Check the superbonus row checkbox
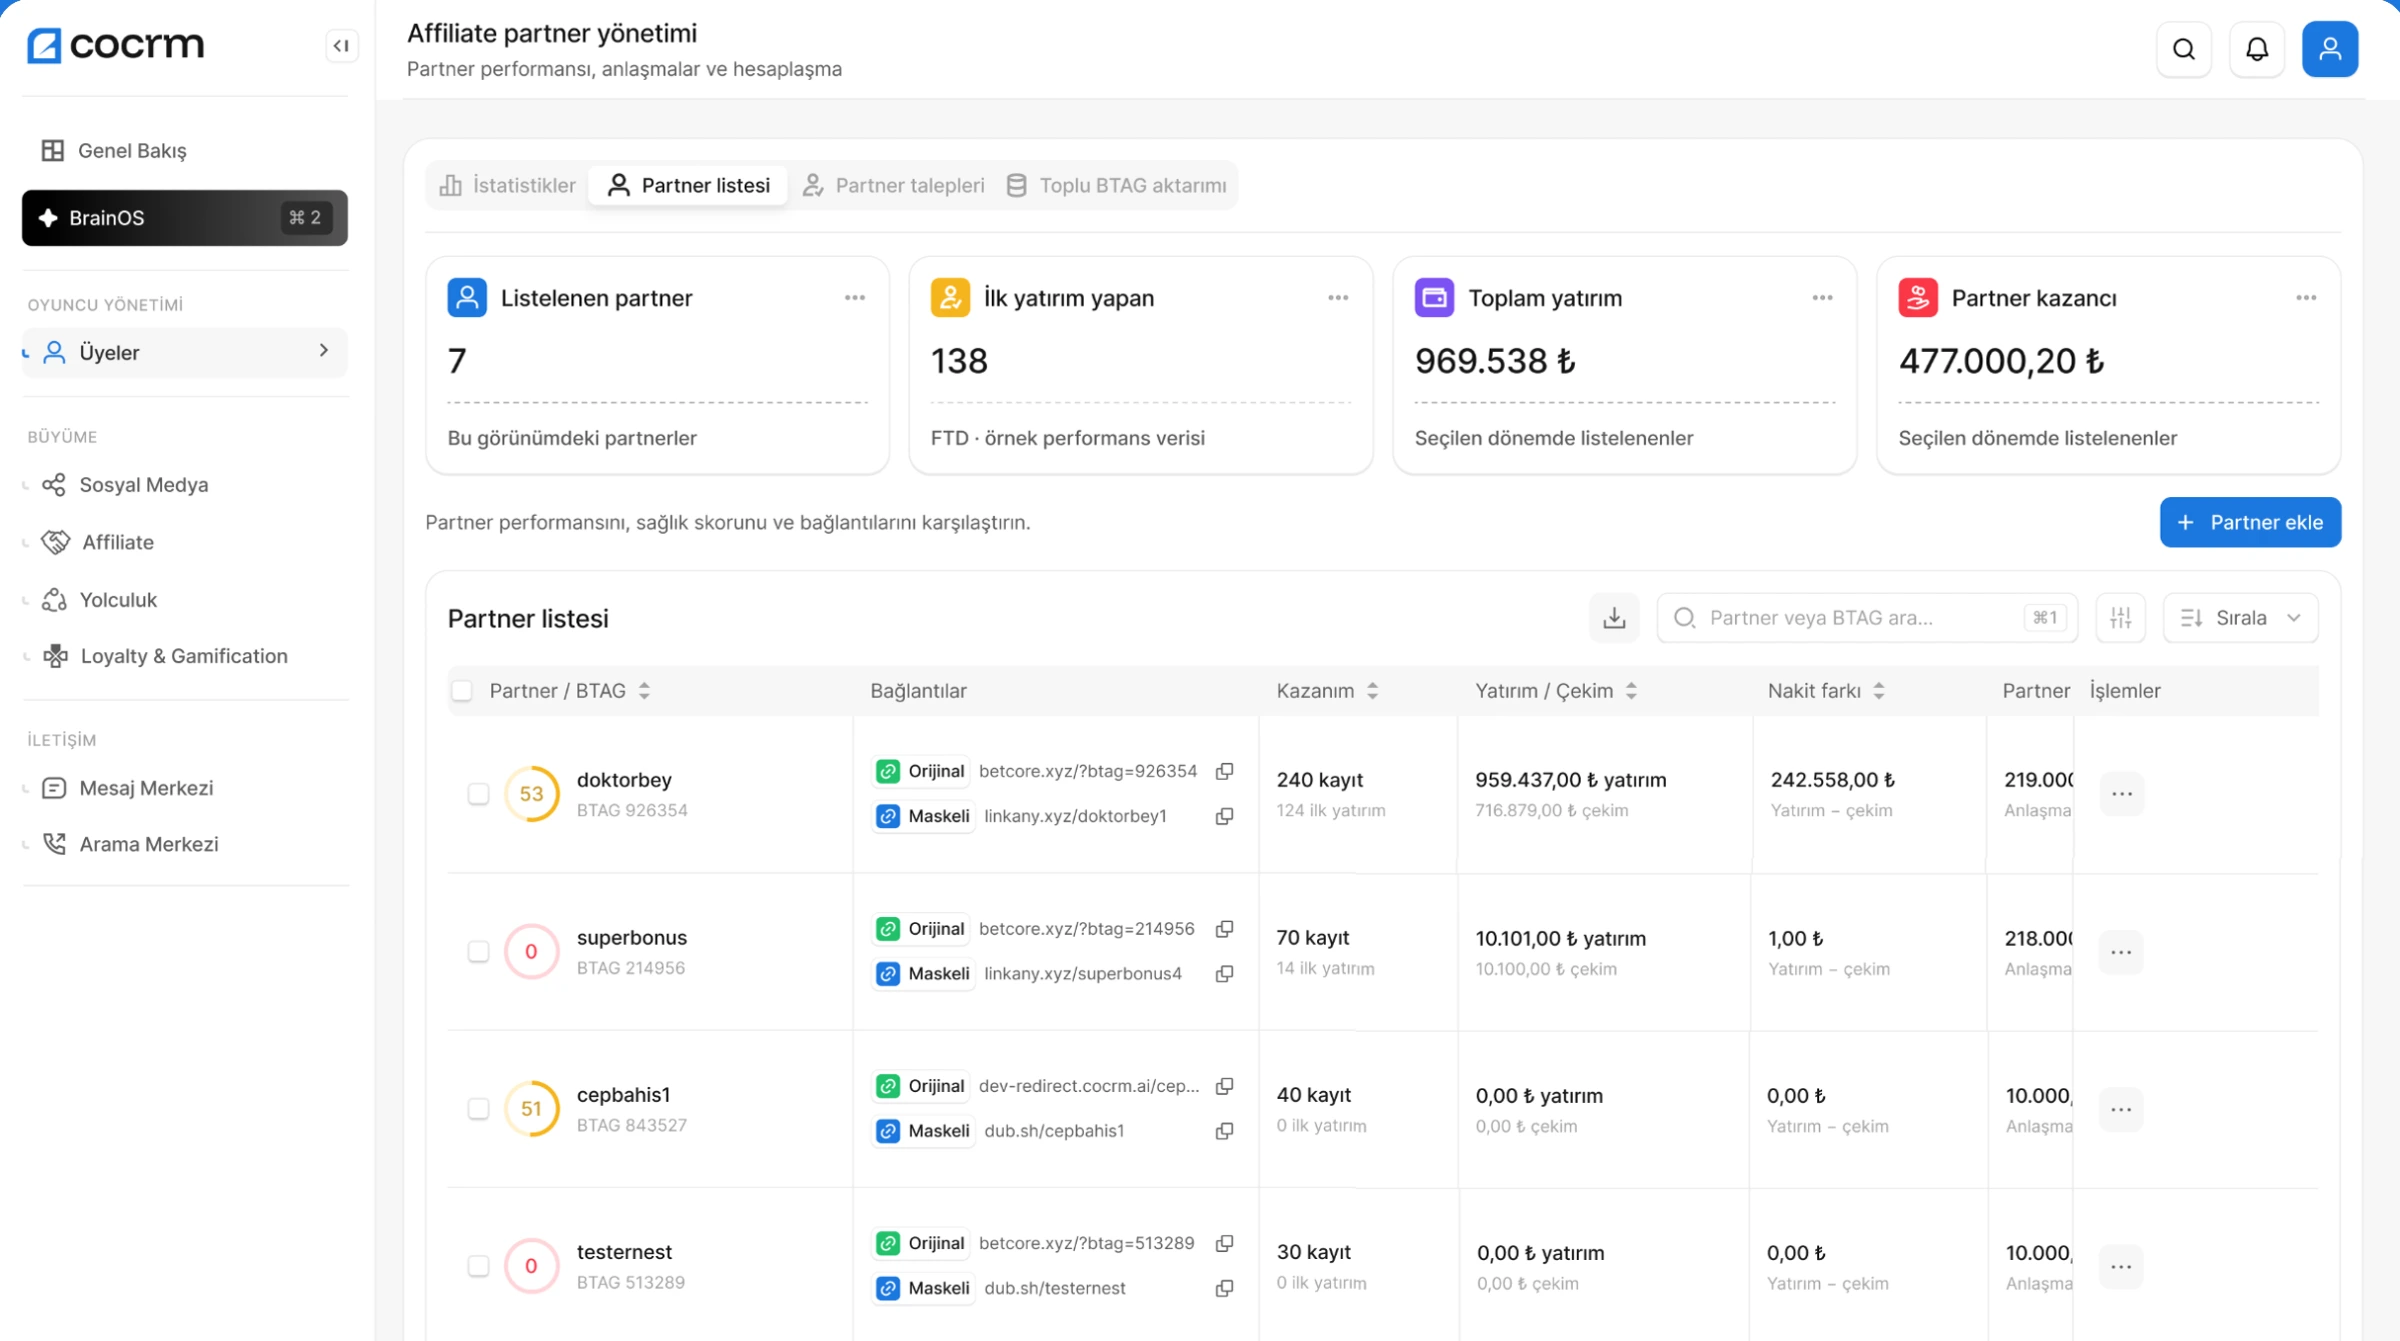This screenshot has height=1341, width=2400. coord(478,951)
